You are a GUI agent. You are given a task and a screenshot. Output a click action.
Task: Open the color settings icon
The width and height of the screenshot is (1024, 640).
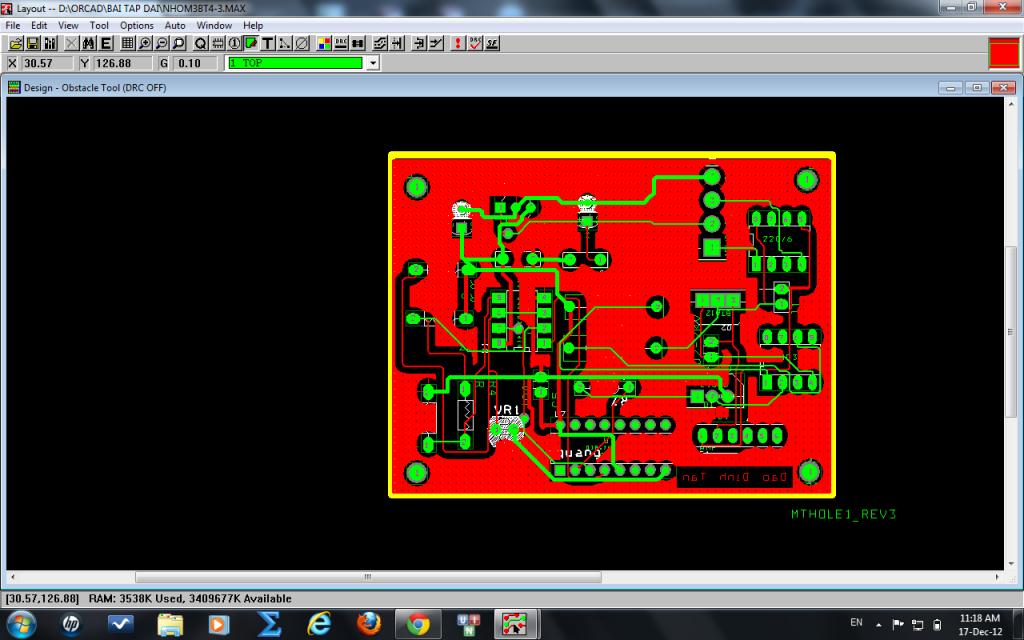(324, 44)
